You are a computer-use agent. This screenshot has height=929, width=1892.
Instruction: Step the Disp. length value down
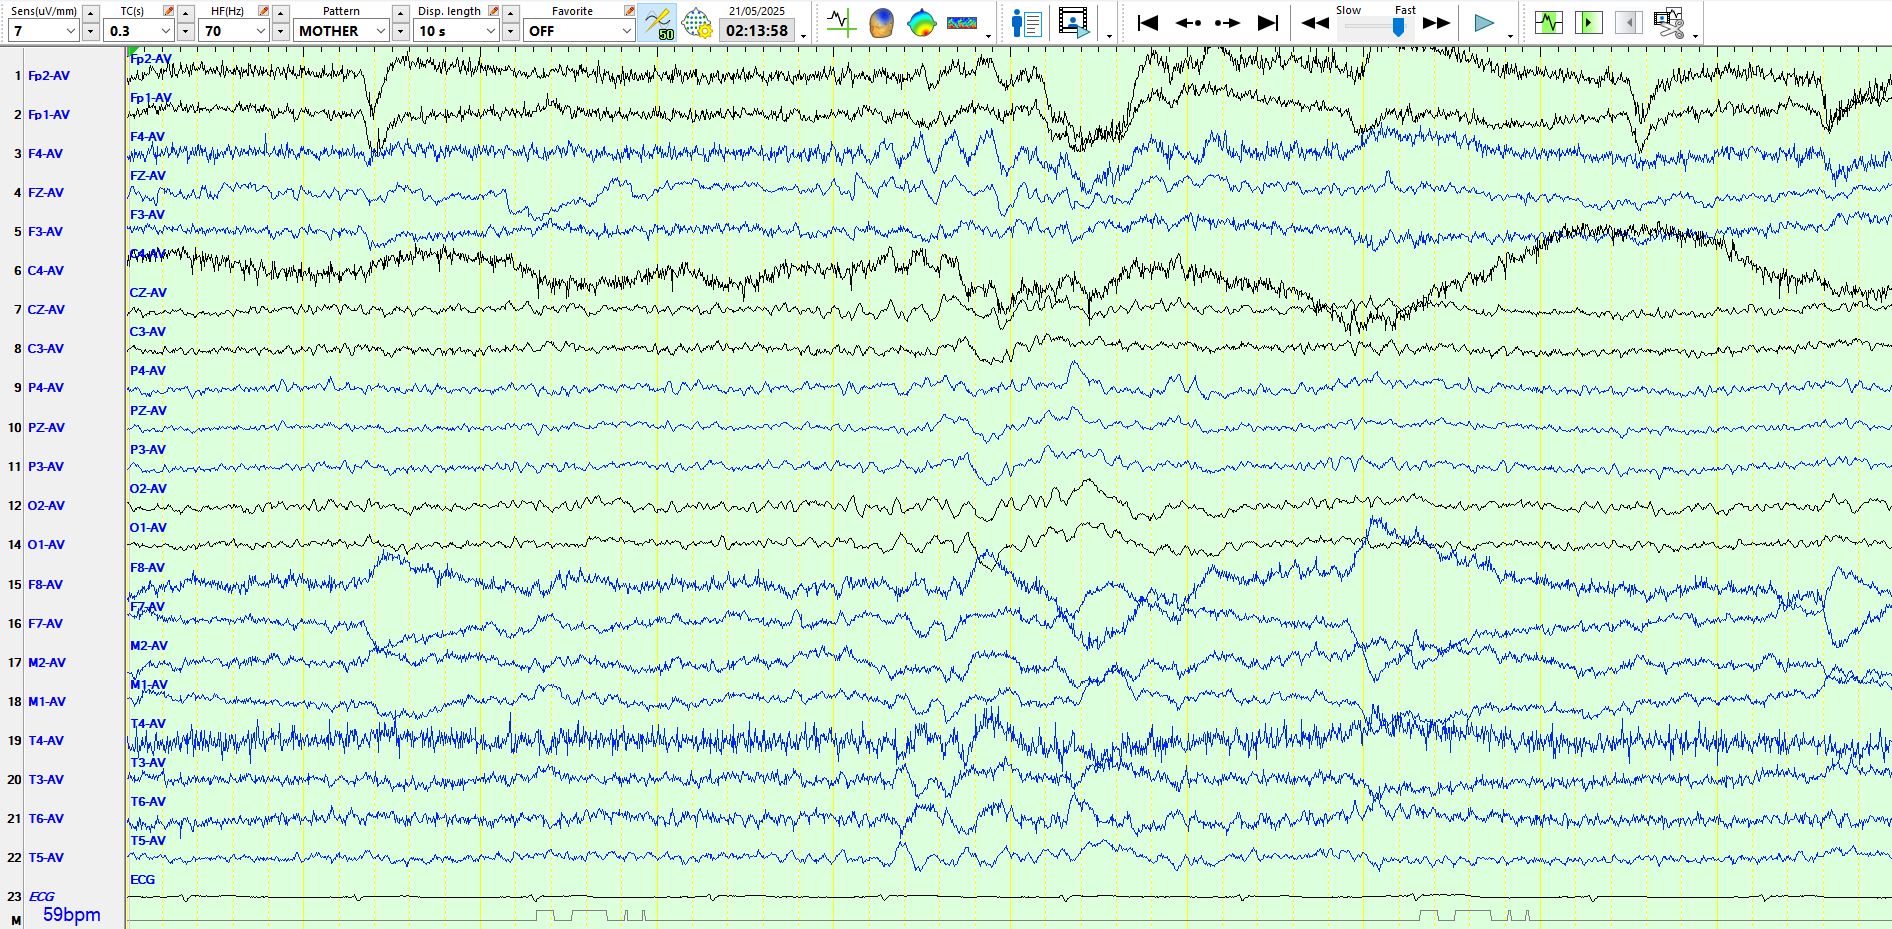(x=511, y=31)
